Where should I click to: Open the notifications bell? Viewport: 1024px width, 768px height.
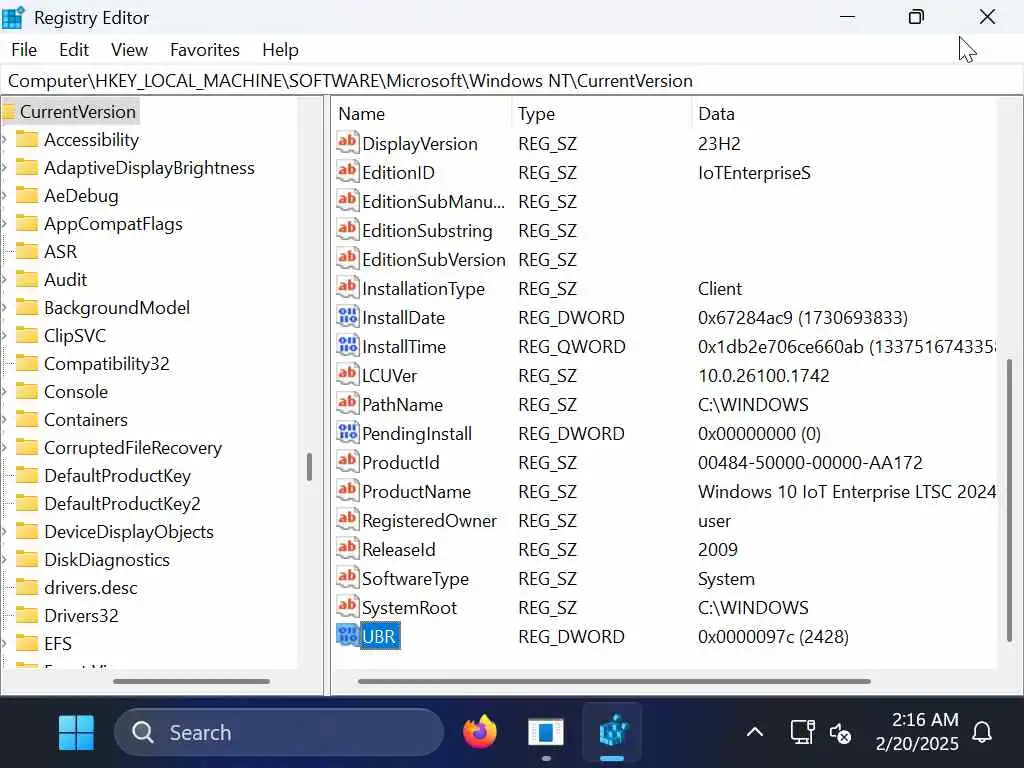[982, 732]
